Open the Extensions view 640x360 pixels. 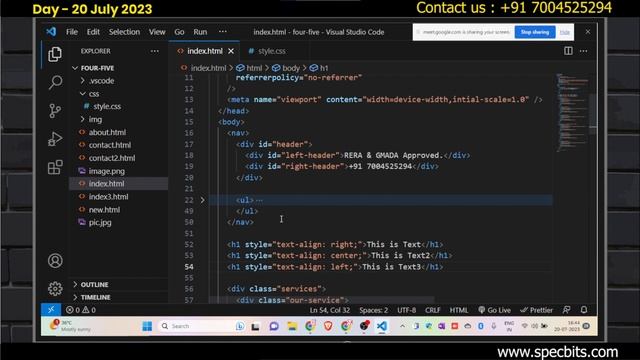click(x=55, y=167)
